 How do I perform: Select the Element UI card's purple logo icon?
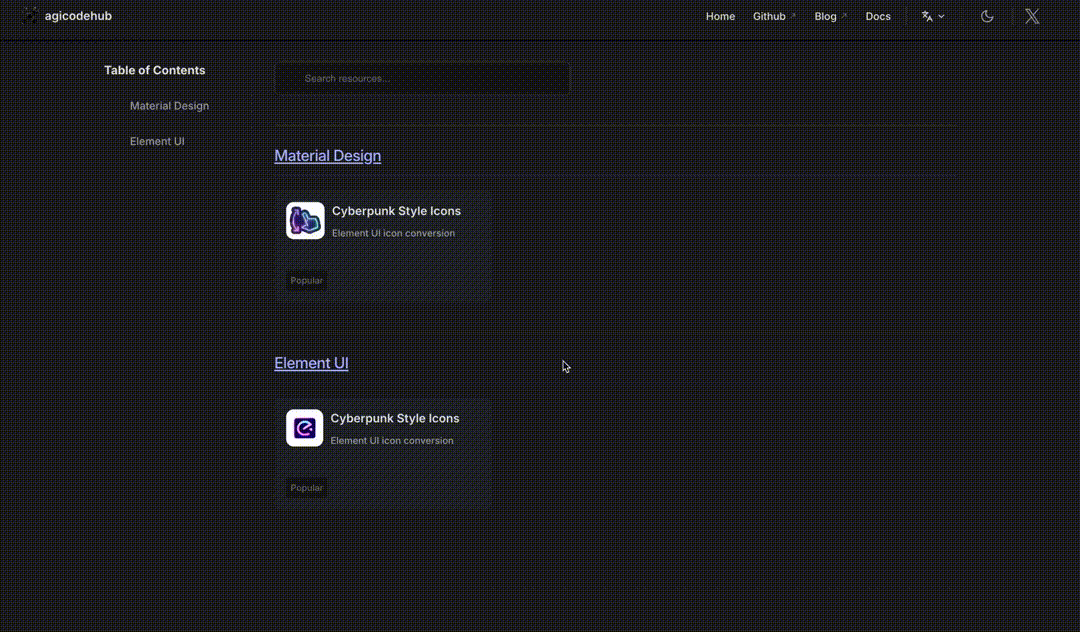(304, 428)
